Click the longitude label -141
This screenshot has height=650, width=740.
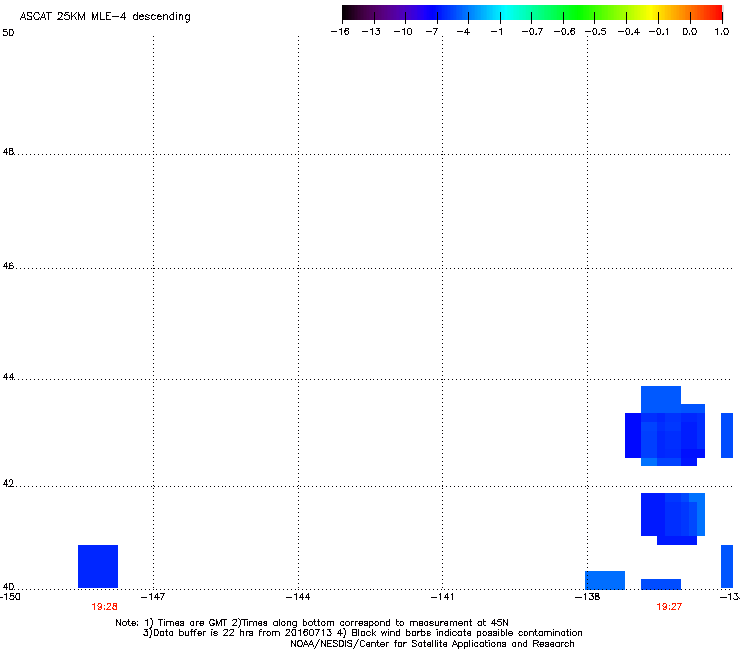pyautogui.click(x=443, y=597)
